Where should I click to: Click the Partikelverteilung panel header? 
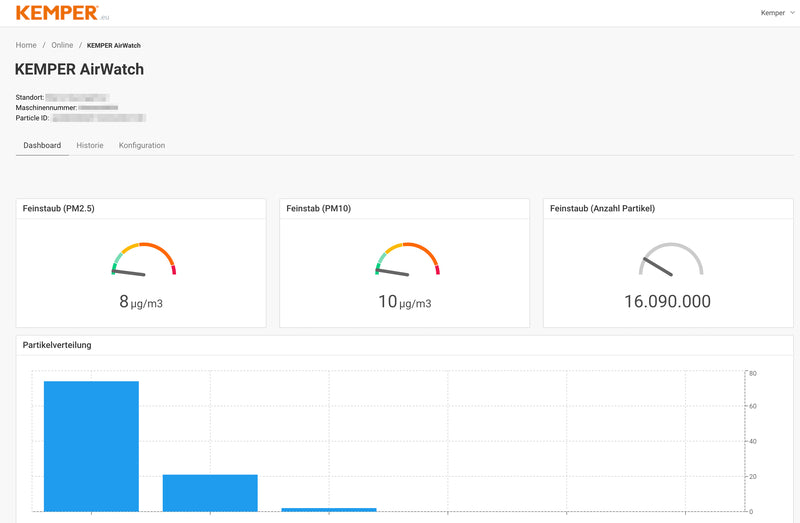(x=58, y=345)
